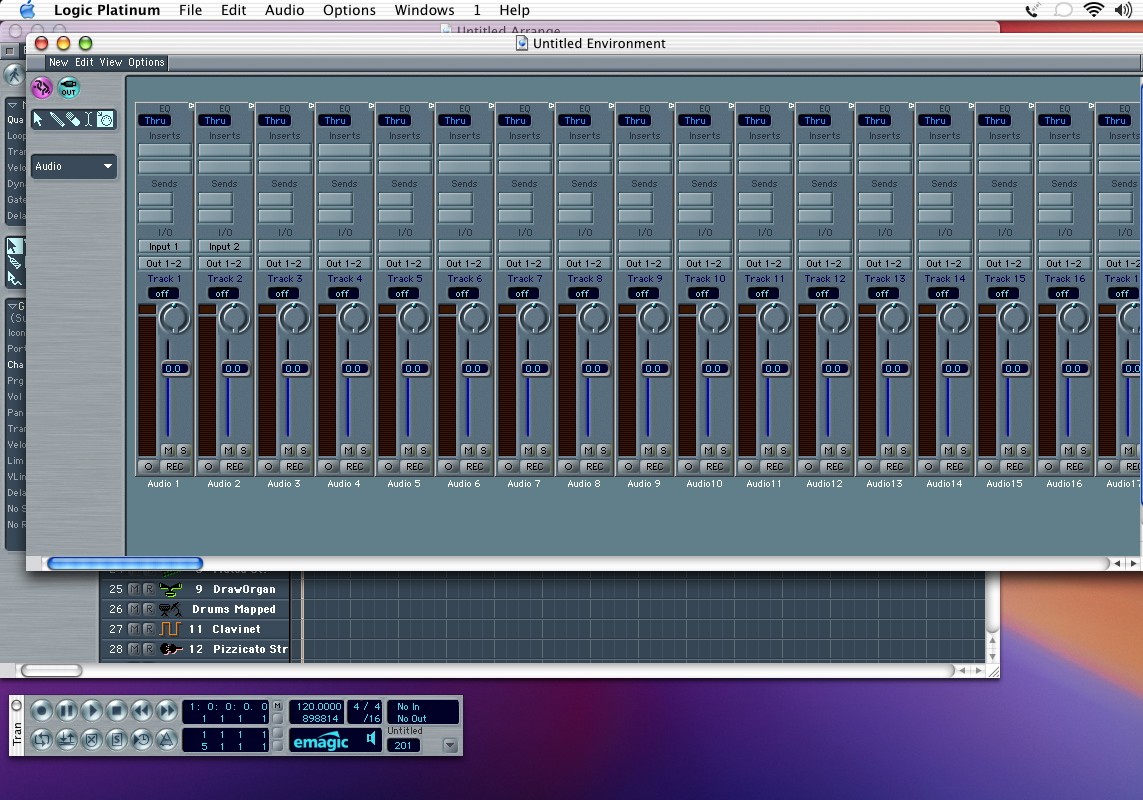1143x800 pixels.
Task: Open the Audio menu in the menu bar
Action: pyautogui.click(x=284, y=10)
